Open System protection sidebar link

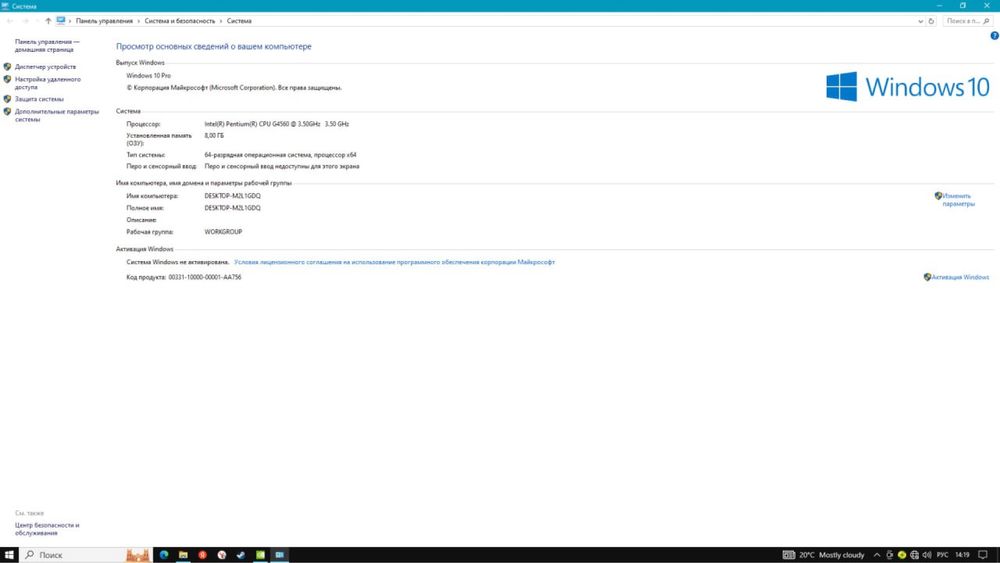click(40, 99)
